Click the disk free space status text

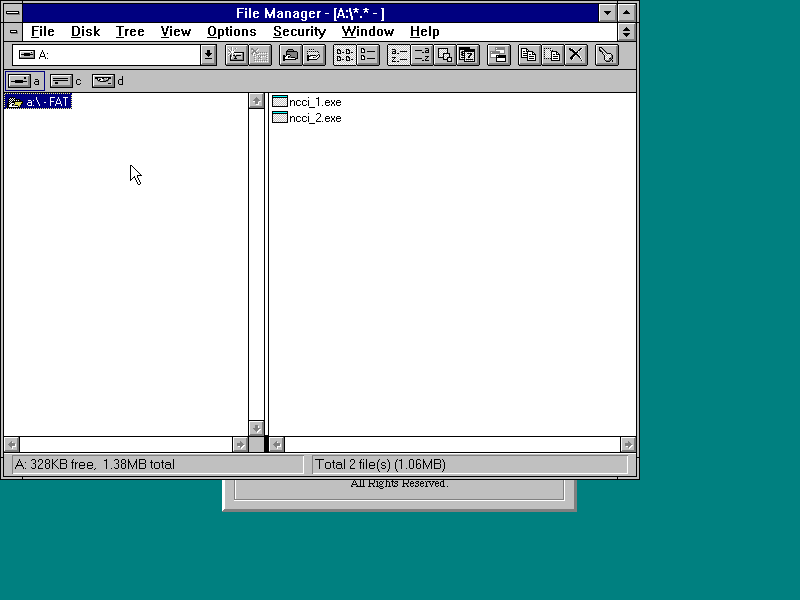coord(94,464)
